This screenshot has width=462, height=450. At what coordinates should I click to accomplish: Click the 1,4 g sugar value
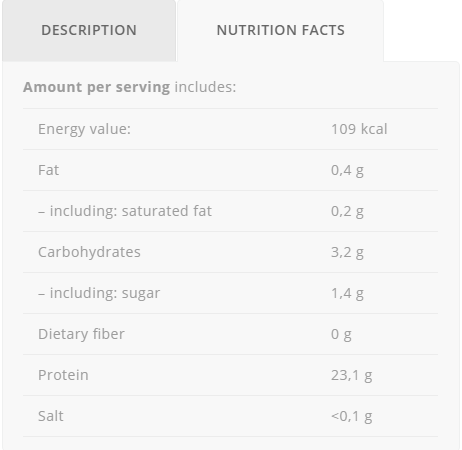(347, 293)
